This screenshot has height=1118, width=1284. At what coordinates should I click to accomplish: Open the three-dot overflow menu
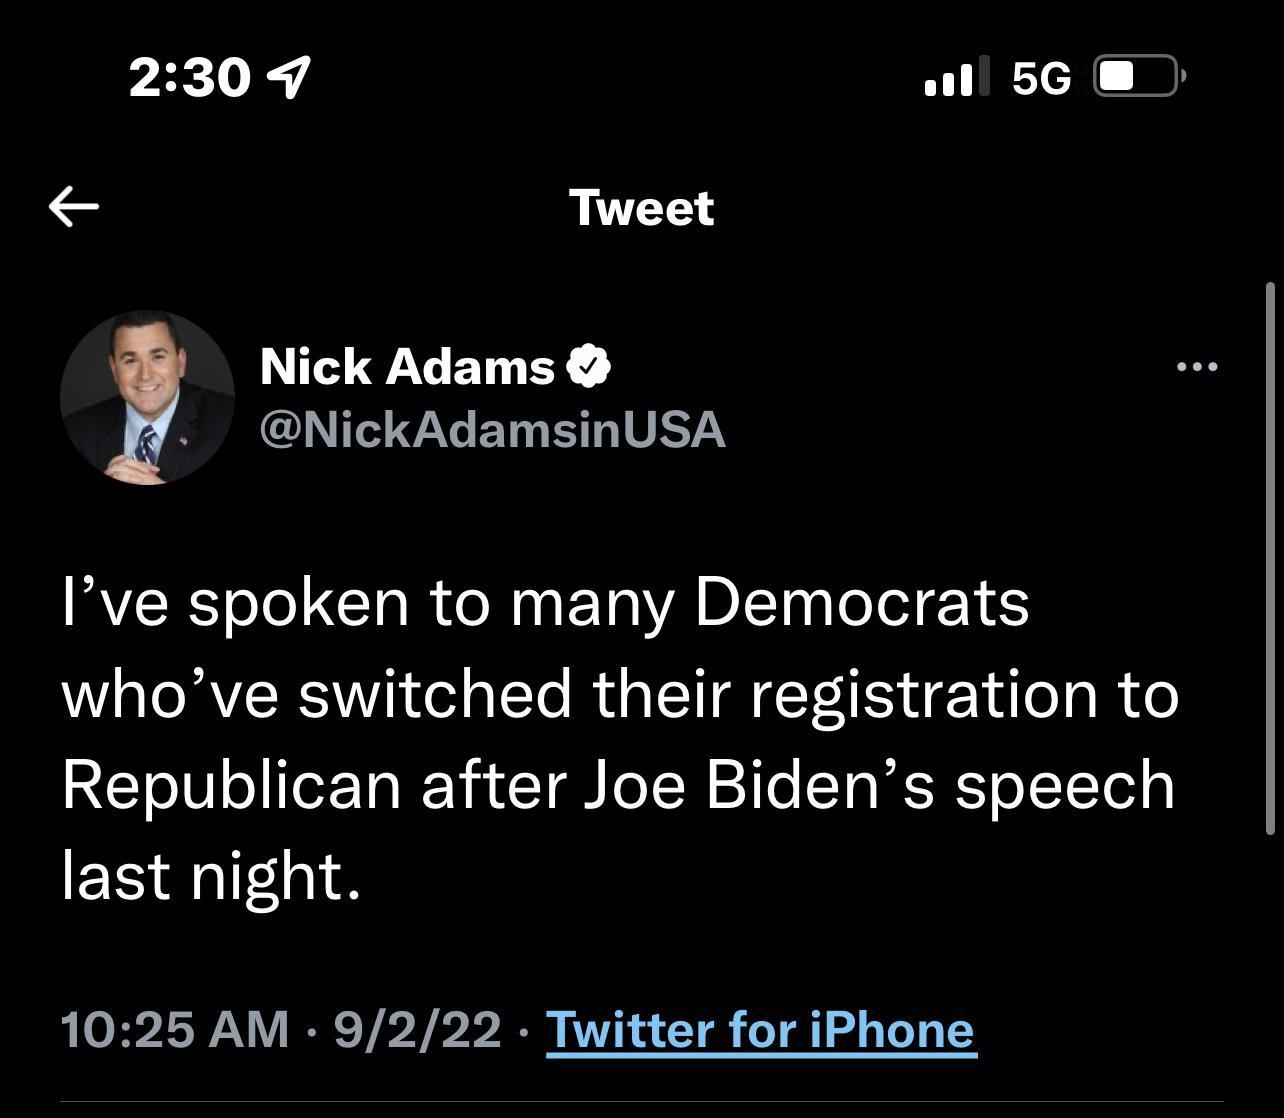click(1197, 367)
